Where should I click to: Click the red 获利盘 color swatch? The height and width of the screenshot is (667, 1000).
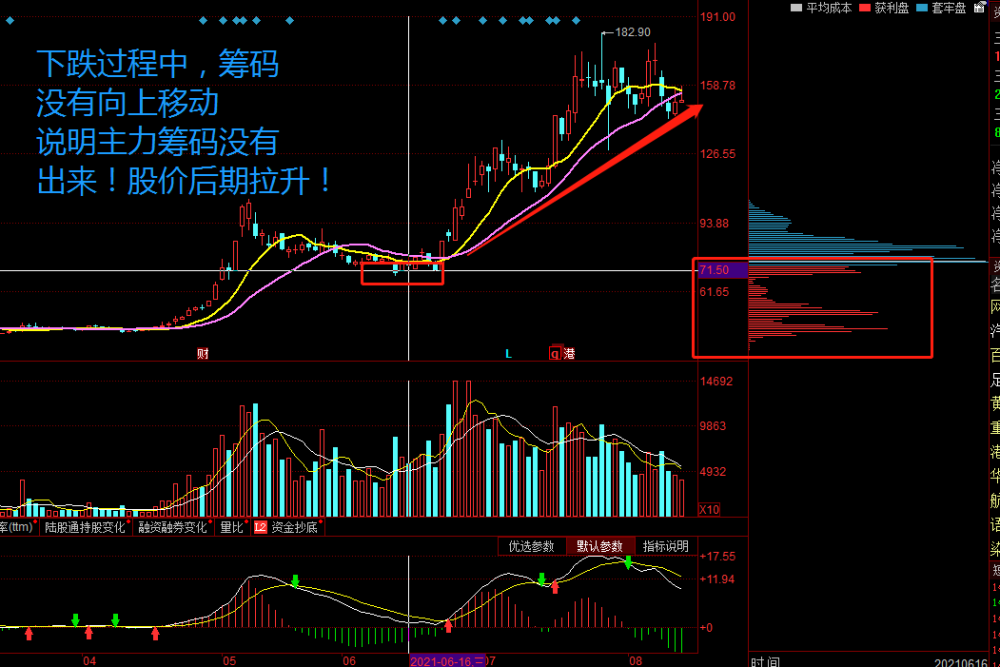[866, 9]
